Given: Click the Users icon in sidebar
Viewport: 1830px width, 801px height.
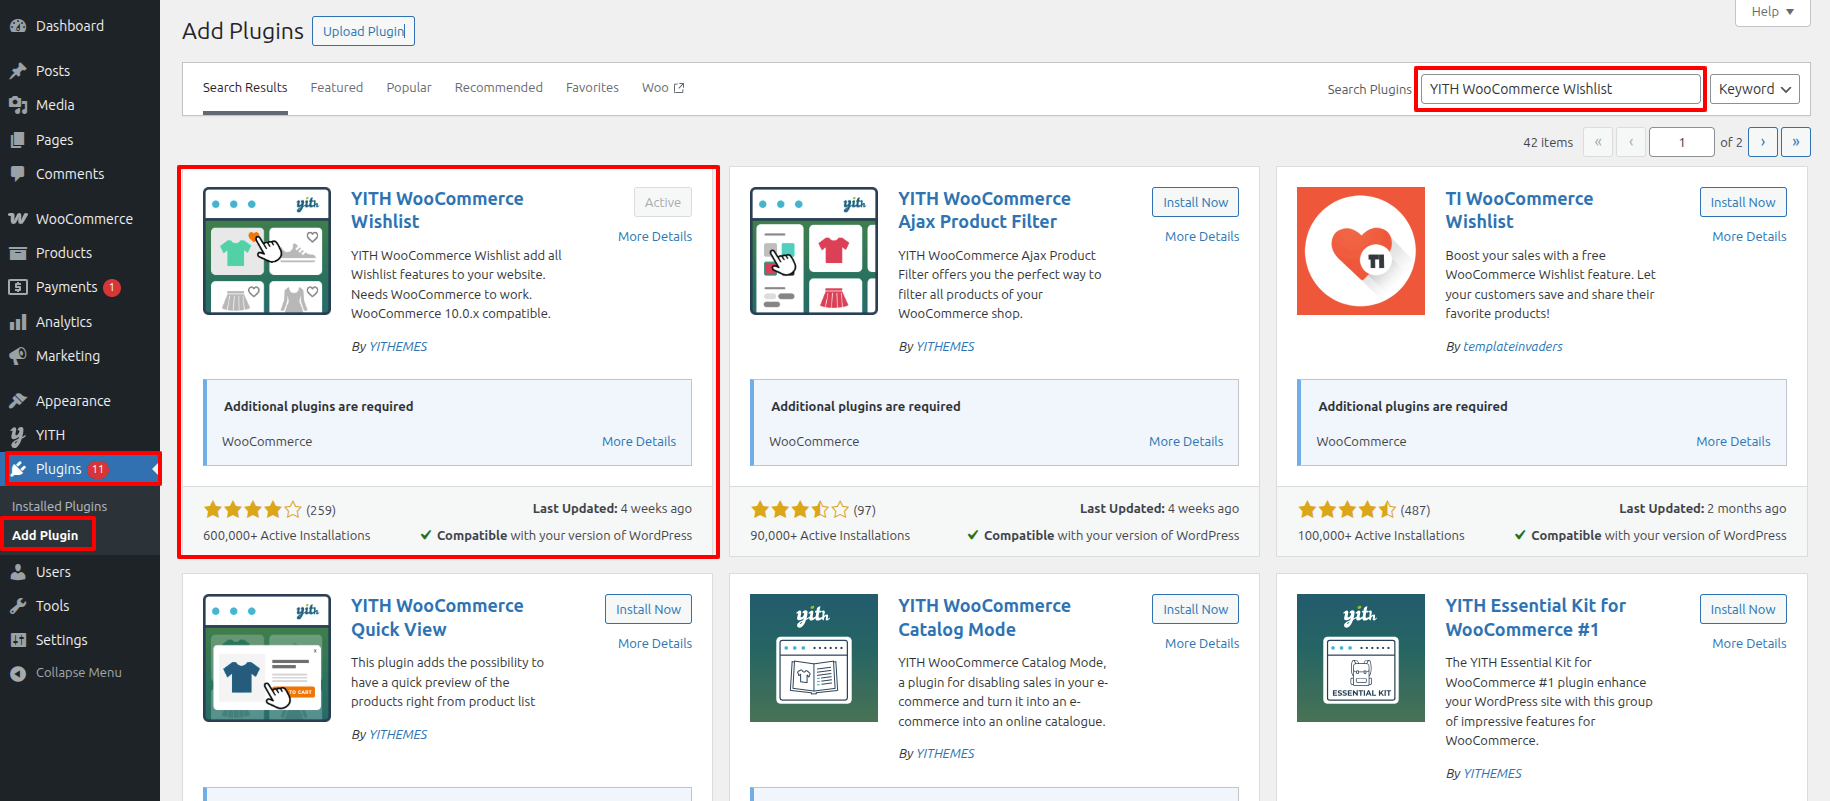Looking at the screenshot, I should (18, 572).
